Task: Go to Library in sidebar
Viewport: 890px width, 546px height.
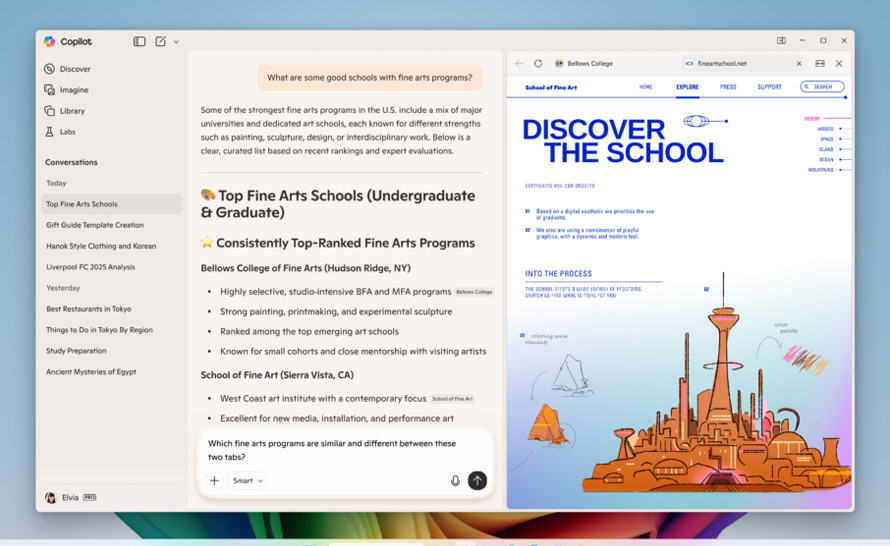Action: point(71,111)
